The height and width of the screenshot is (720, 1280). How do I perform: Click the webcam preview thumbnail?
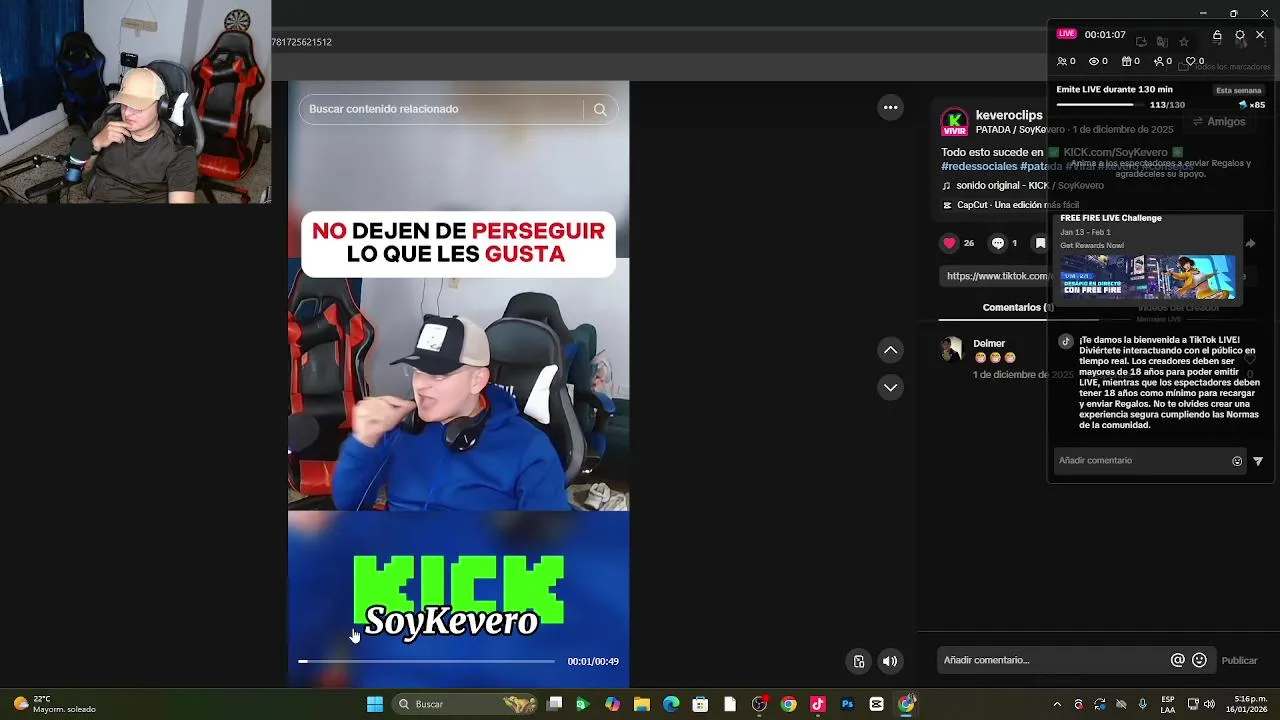pos(135,102)
